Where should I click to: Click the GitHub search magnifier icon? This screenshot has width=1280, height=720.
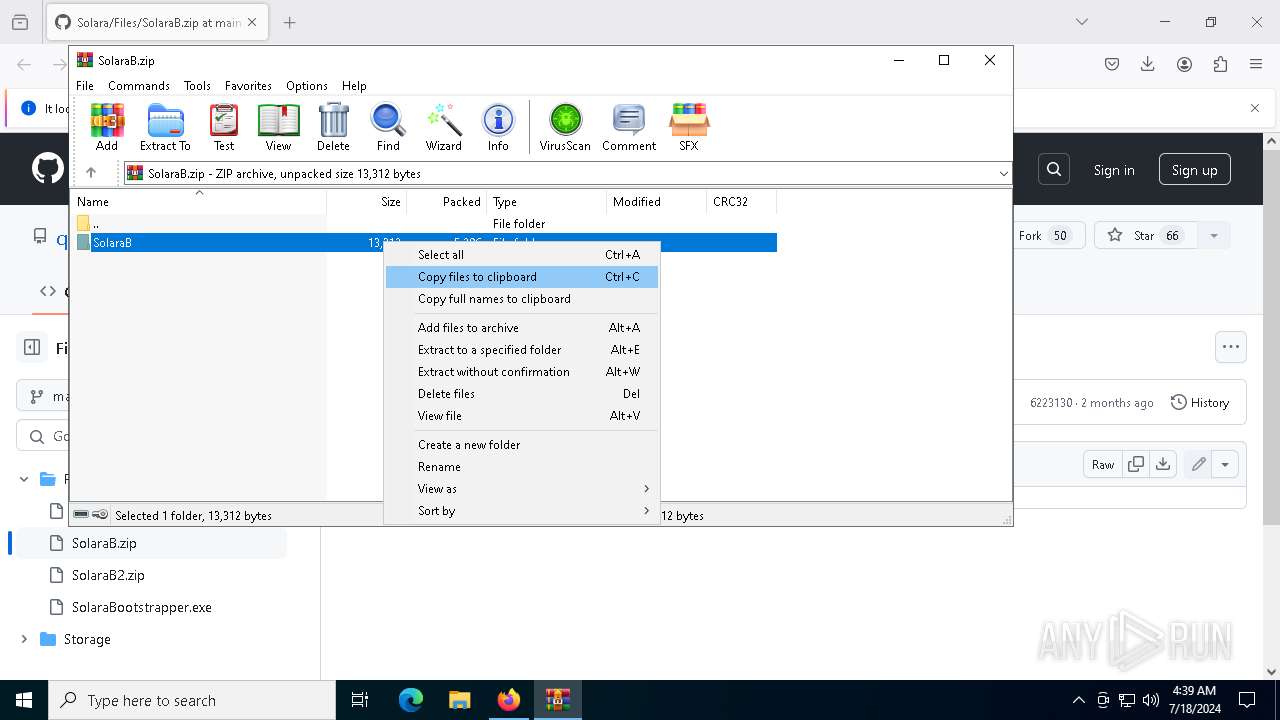click(1054, 170)
